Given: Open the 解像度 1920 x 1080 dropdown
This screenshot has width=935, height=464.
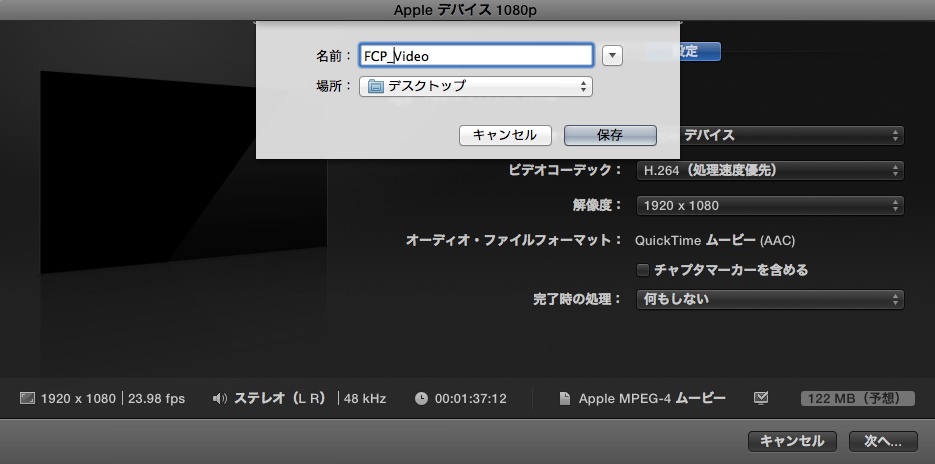Looking at the screenshot, I should tap(770, 206).
